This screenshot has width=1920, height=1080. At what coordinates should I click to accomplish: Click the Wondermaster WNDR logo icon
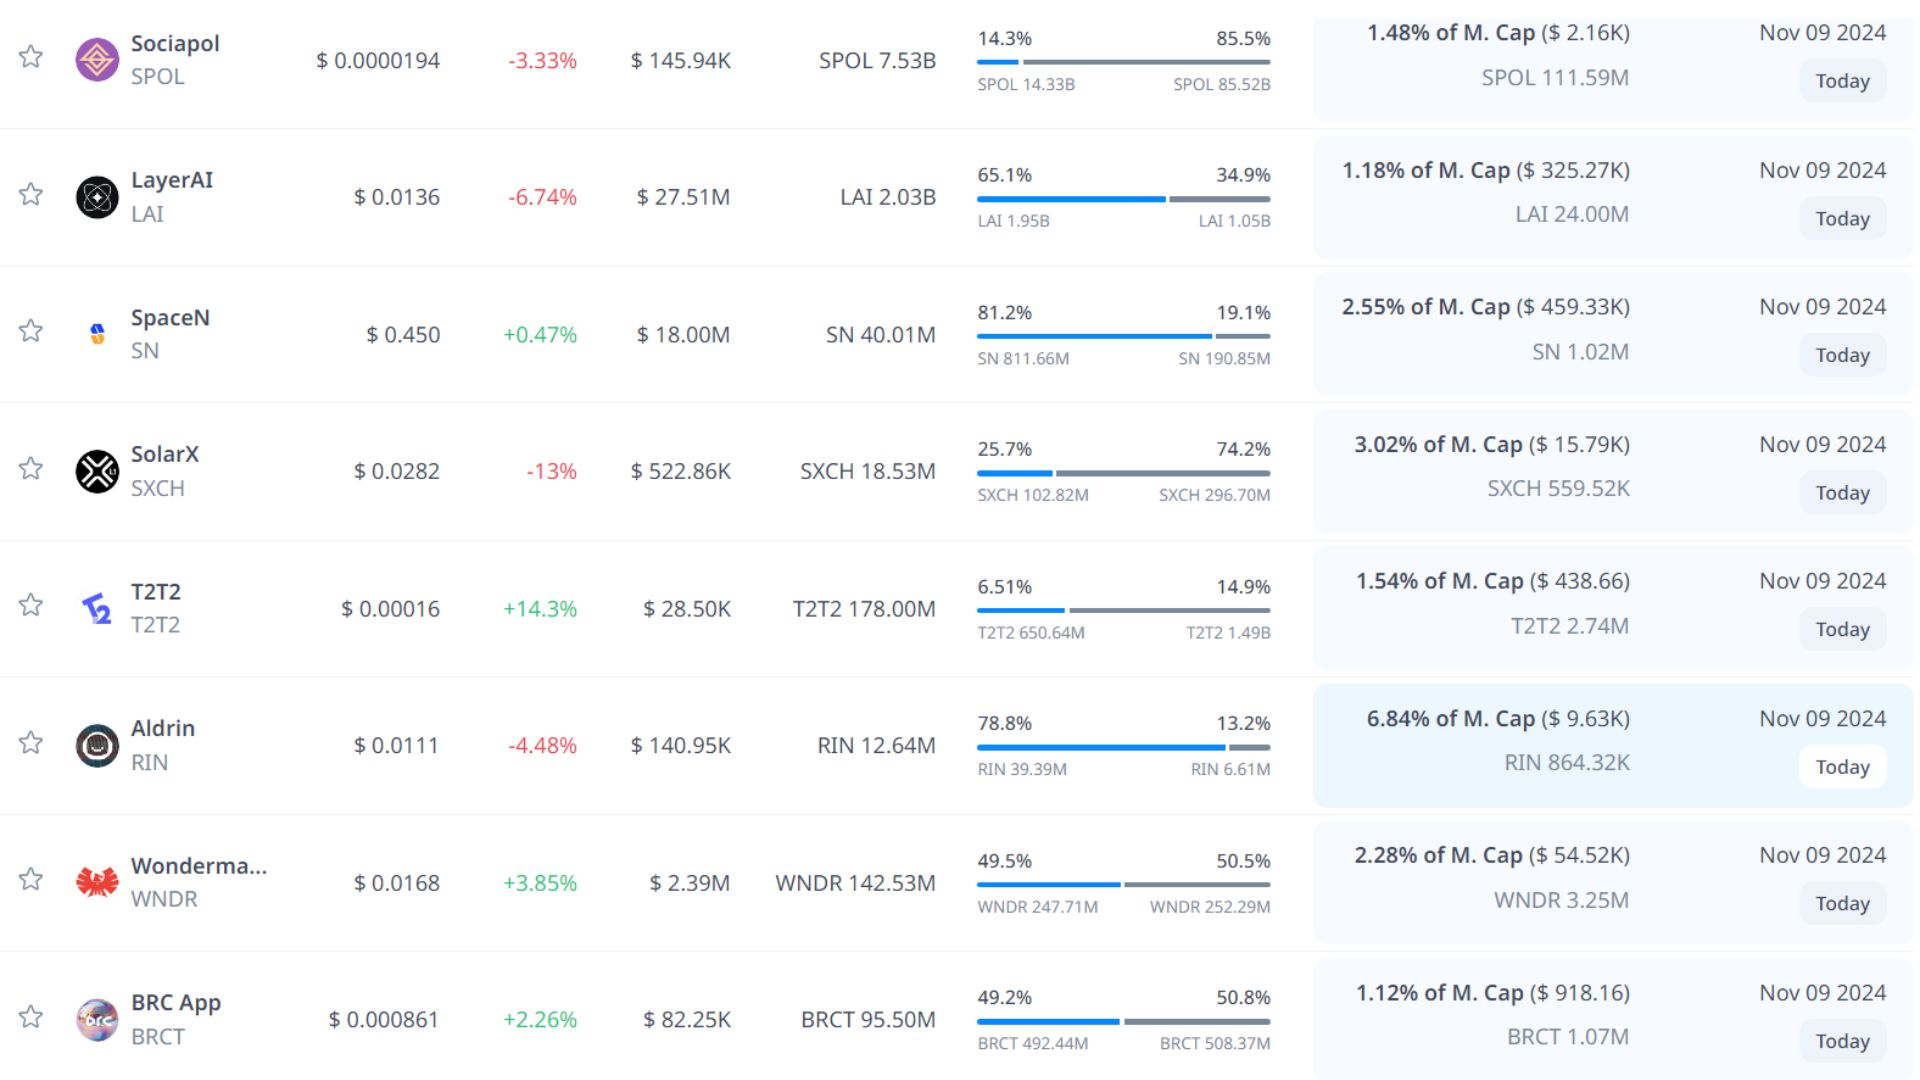pos(97,882)
